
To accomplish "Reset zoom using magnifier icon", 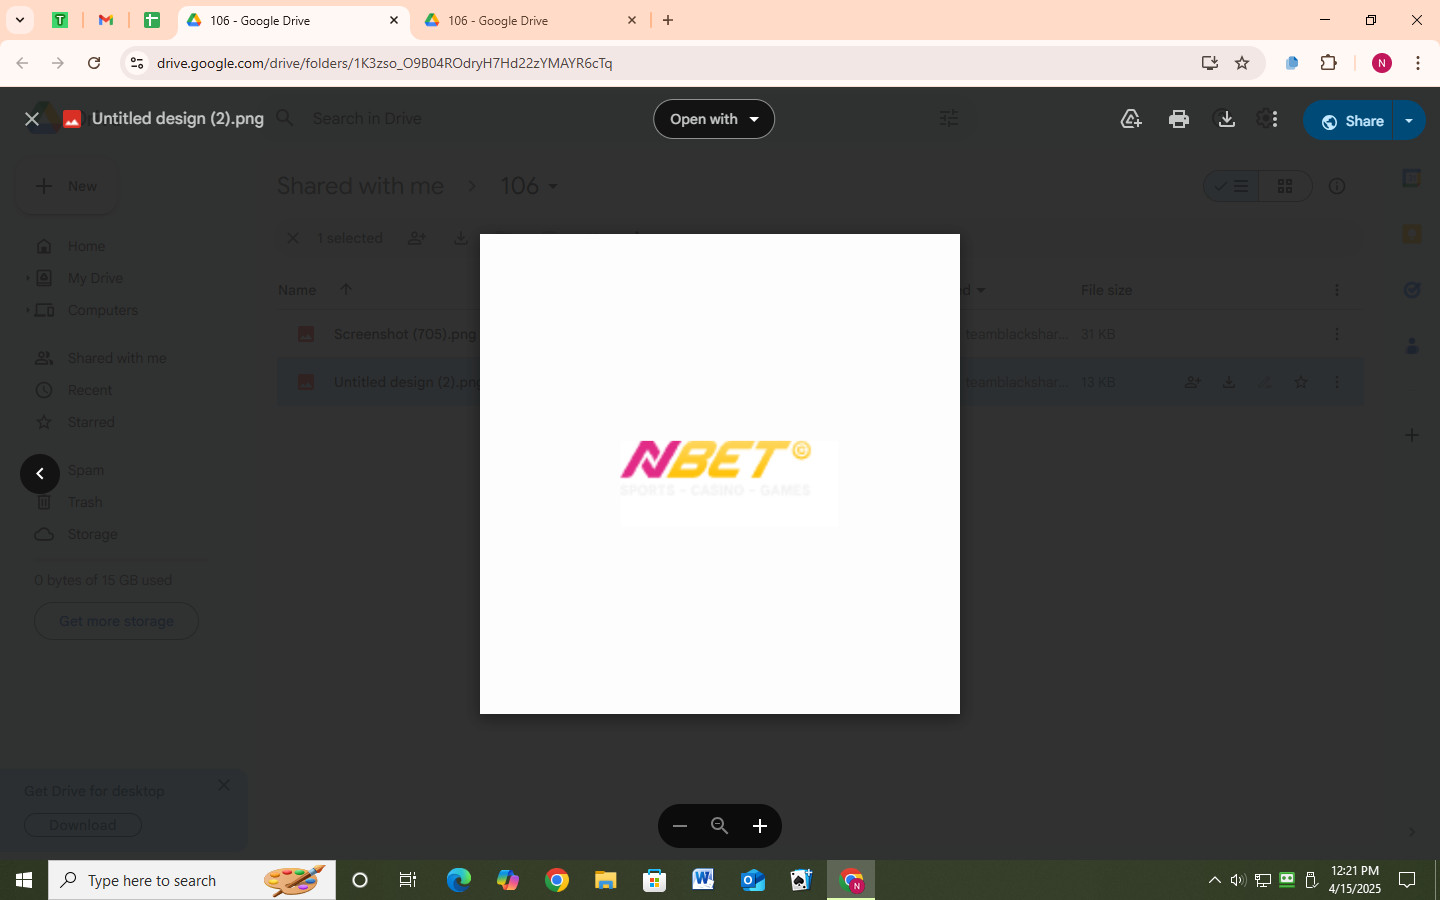I will pyautogui.click(x=719, y=826).
